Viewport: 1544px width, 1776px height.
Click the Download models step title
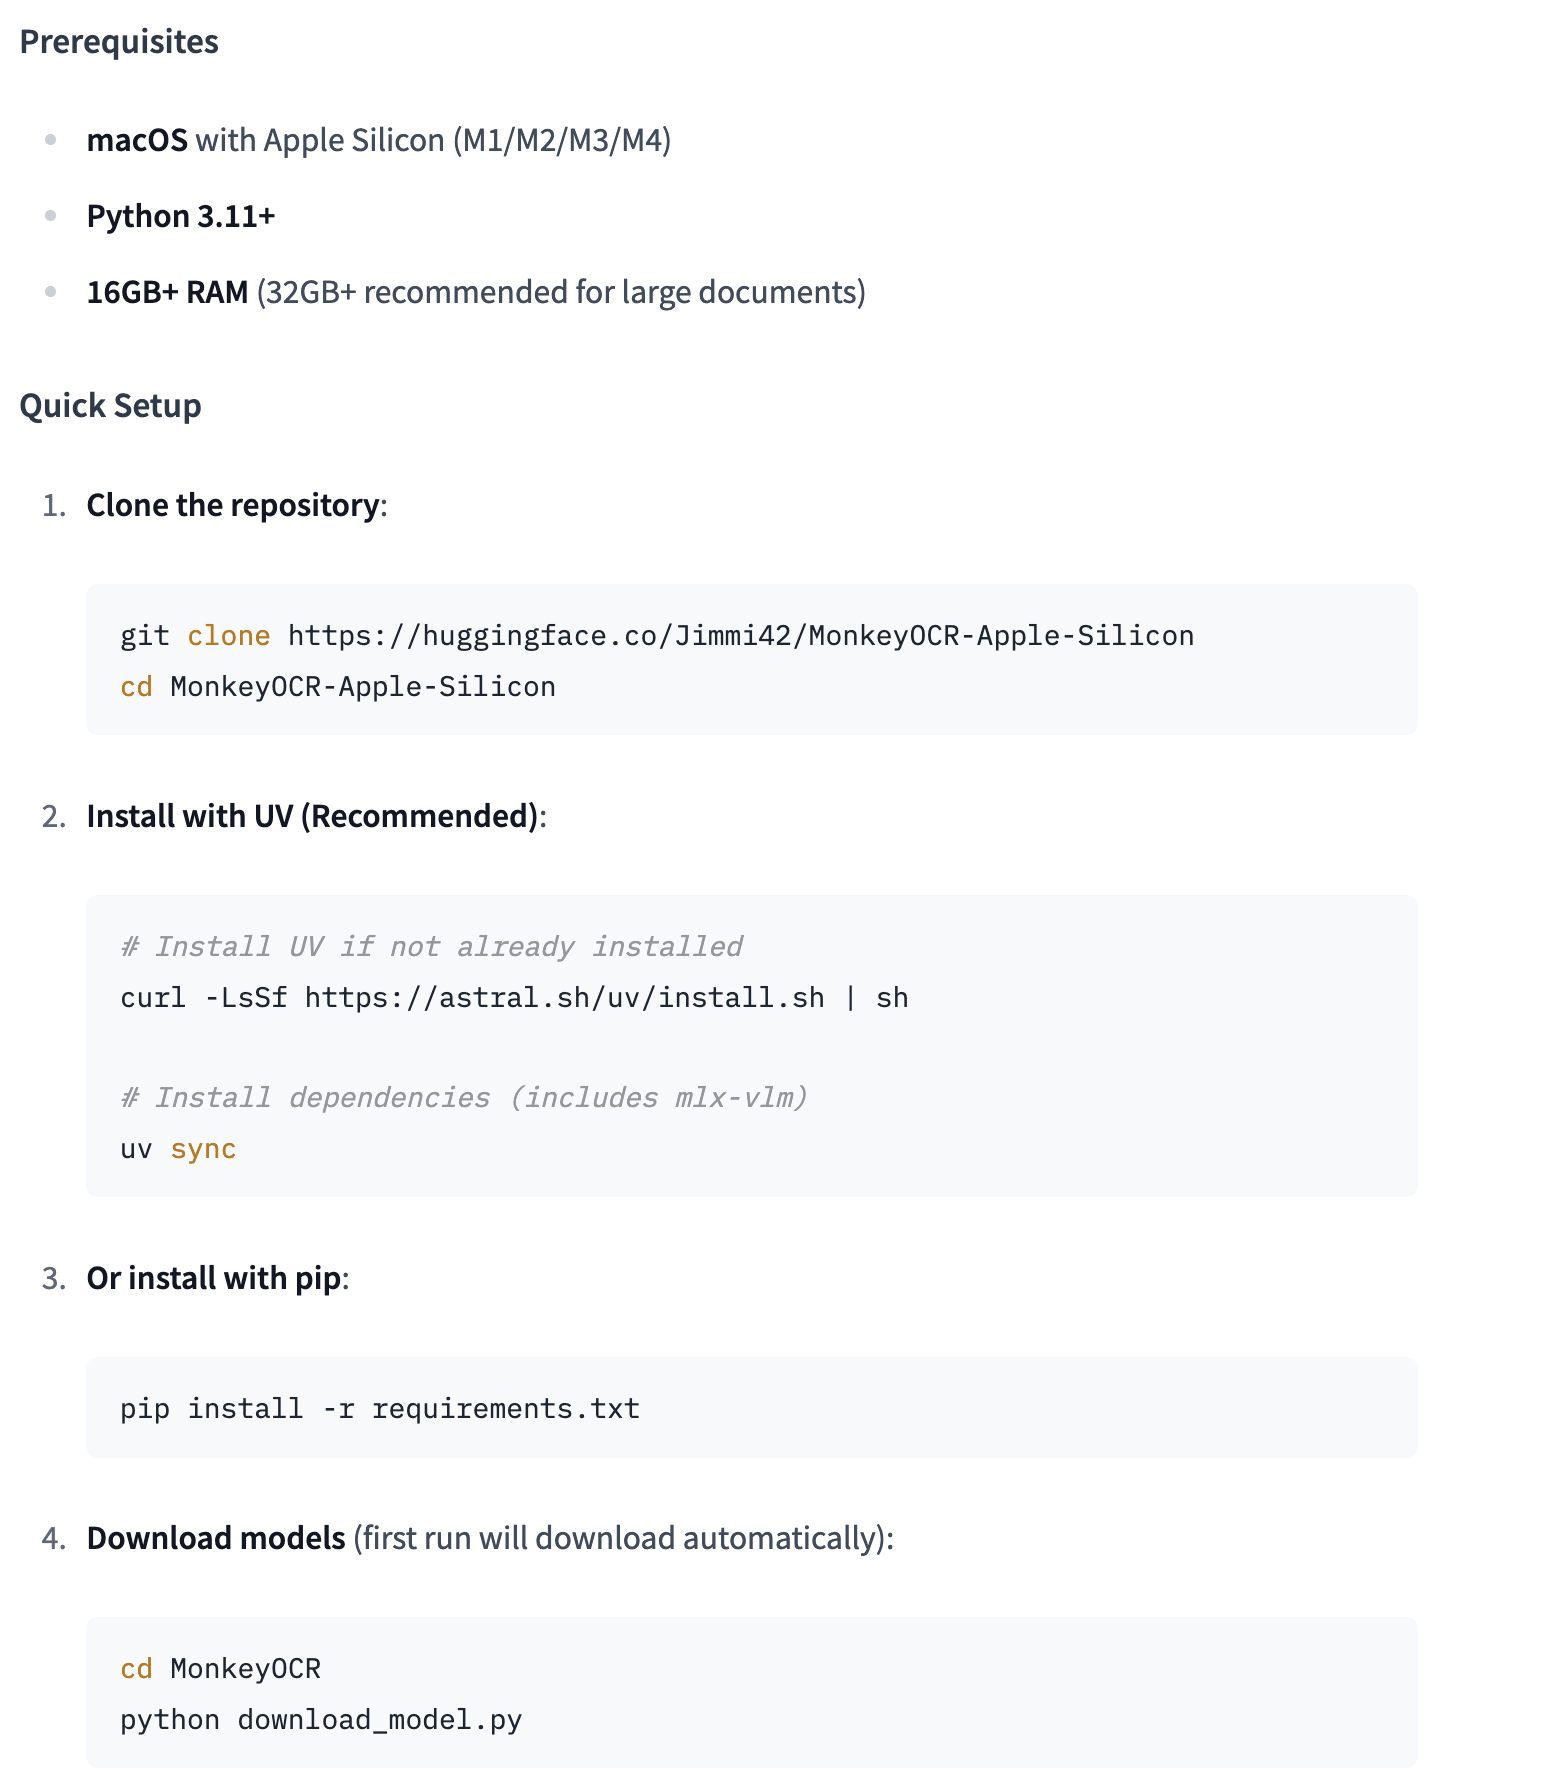(x=216, y=1538)
